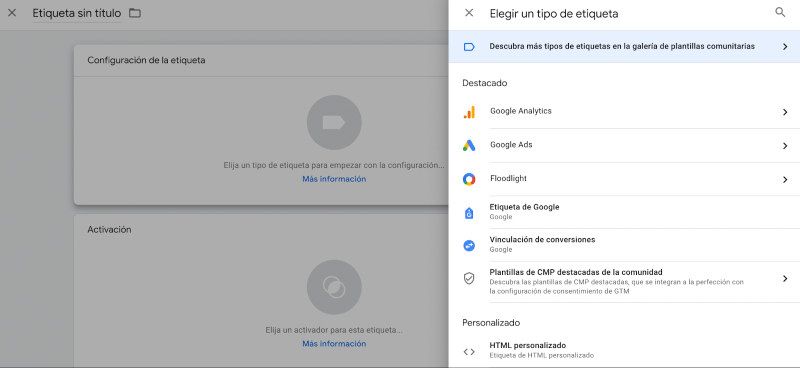Viewport: 800px width, 368px height.
Task: Click the 'Personalizado' section heading
Action: (491, 323)
